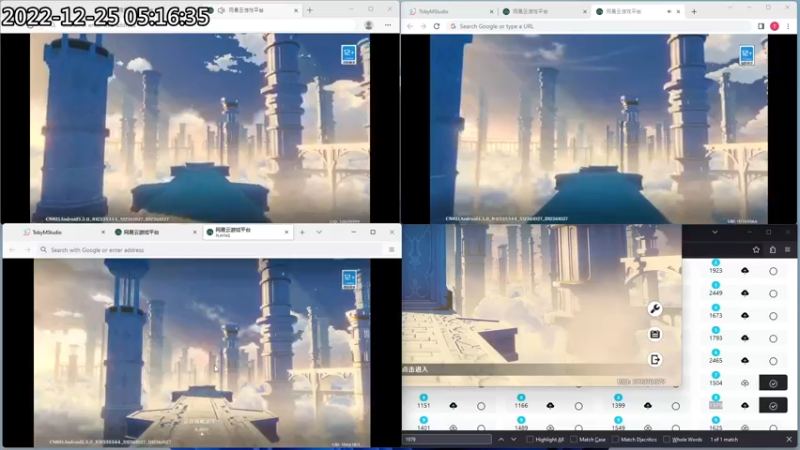Open tab search chevron in top-right Chrome
The width and height of the screenshot is (800, 450).
click(x=730, y=8)
